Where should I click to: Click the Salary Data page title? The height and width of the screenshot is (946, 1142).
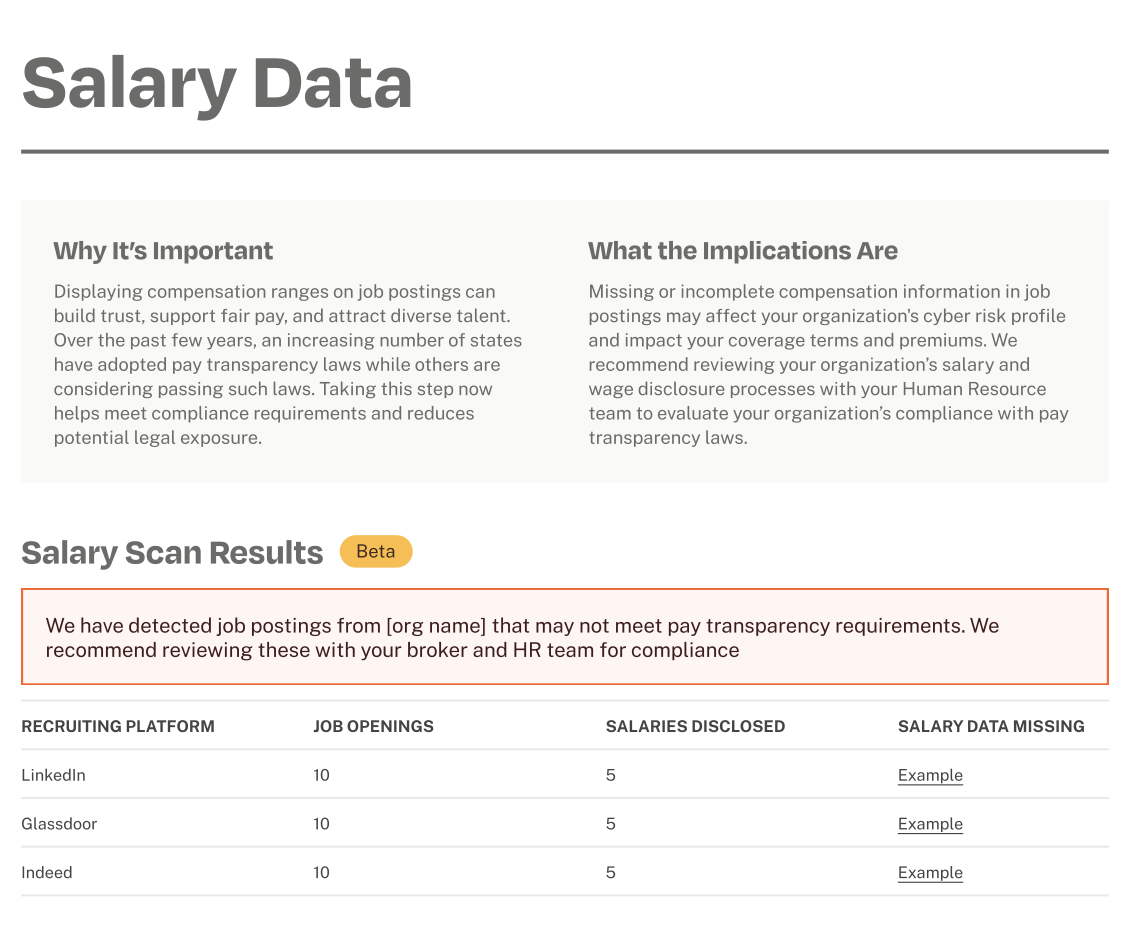[x=217, y=84]
